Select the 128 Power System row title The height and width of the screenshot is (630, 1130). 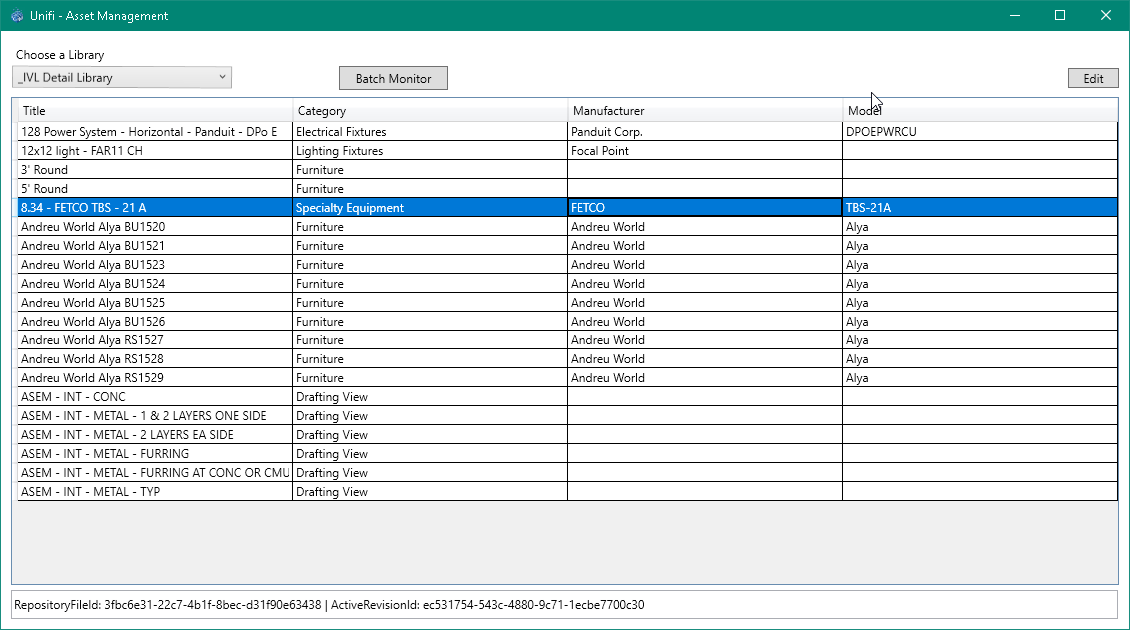[x=155, y=131]
